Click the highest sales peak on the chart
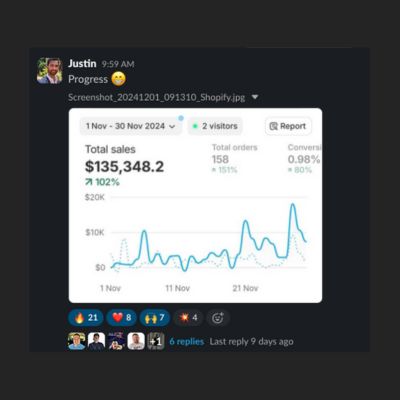This screenshot has width=400, height=400. [x=293, y=204]
